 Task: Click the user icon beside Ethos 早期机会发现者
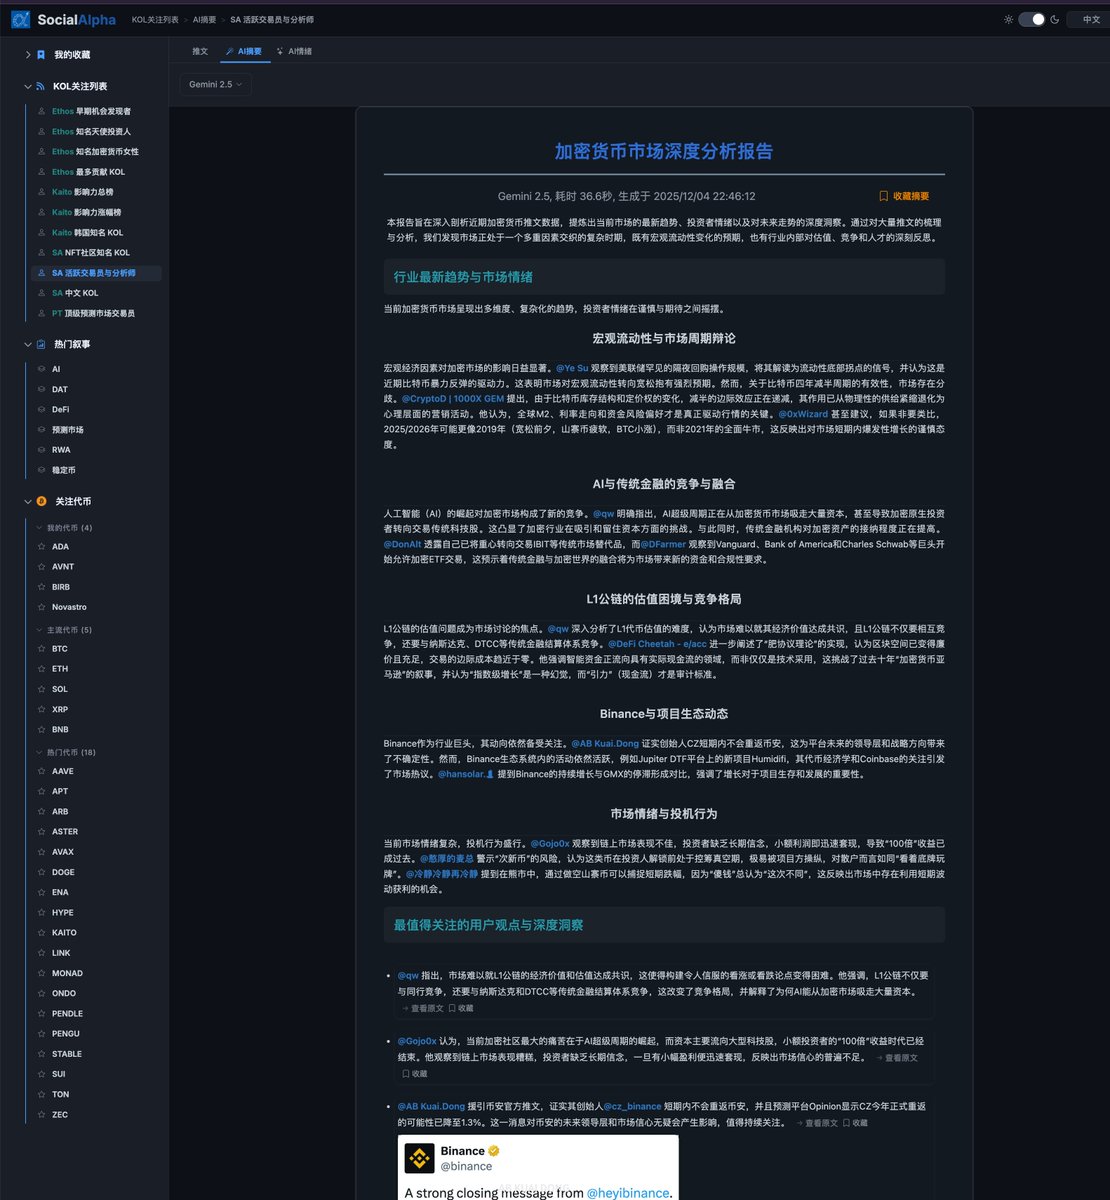pyautogui.click(x=41, y=112)
